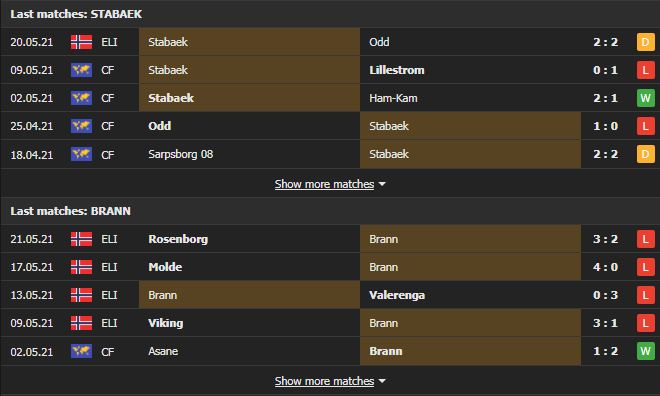This screenshot has width=660, height=396.
Task: Open the Odd vs Stabaek match on 25.04.21
Action: click(x=330, y=126)
